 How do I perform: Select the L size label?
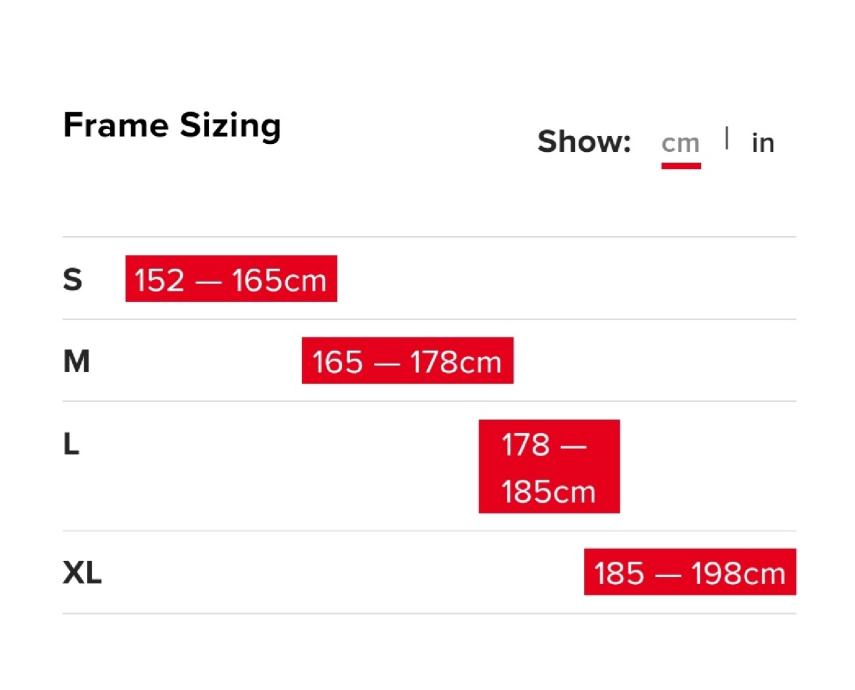point(71,444)
